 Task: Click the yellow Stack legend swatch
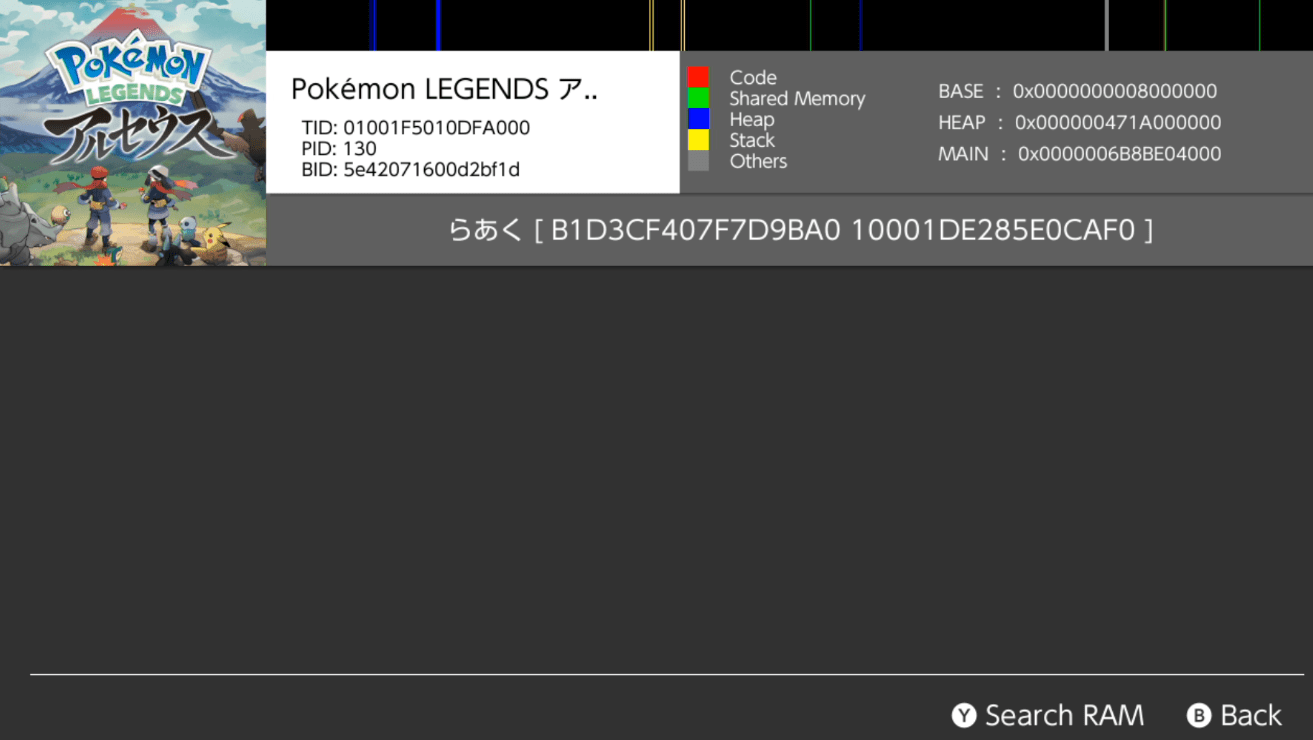pos(698,140)
